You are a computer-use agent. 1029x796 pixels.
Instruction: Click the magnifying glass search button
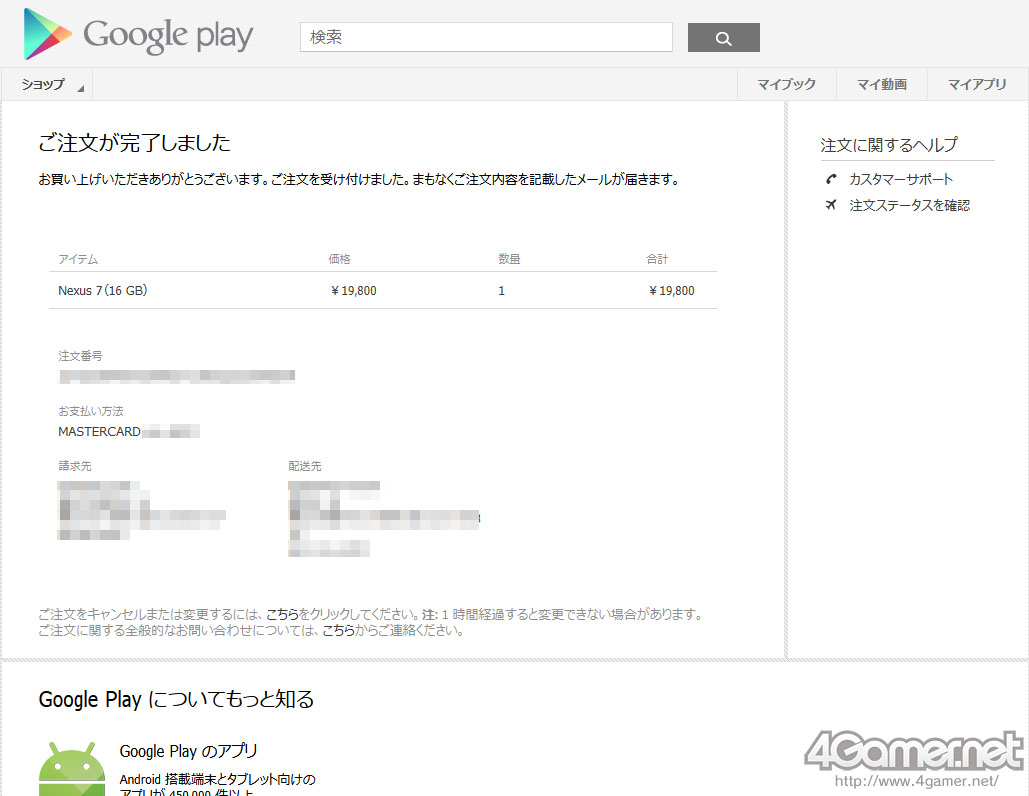point(723,38)
